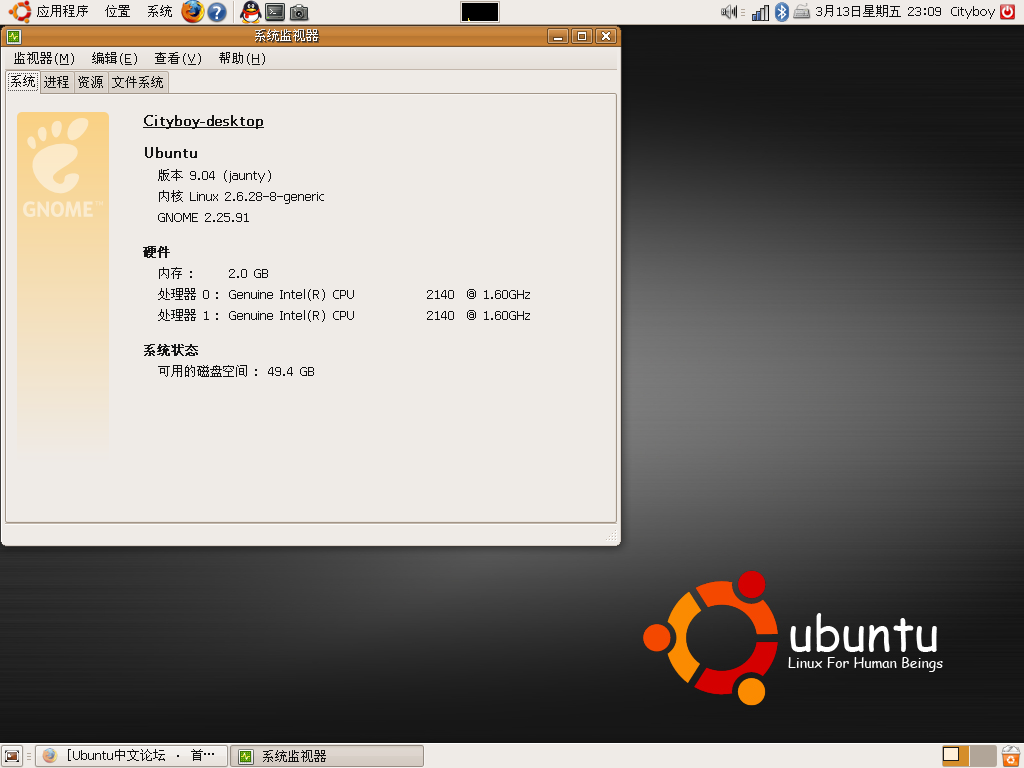
Task: Open the terminal launcher icon
Action: 275,12
